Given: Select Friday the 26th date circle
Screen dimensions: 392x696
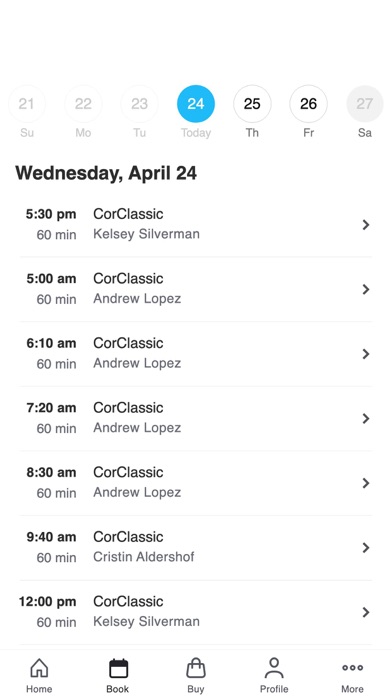Looking at the screenshot, I should [309, 104].
